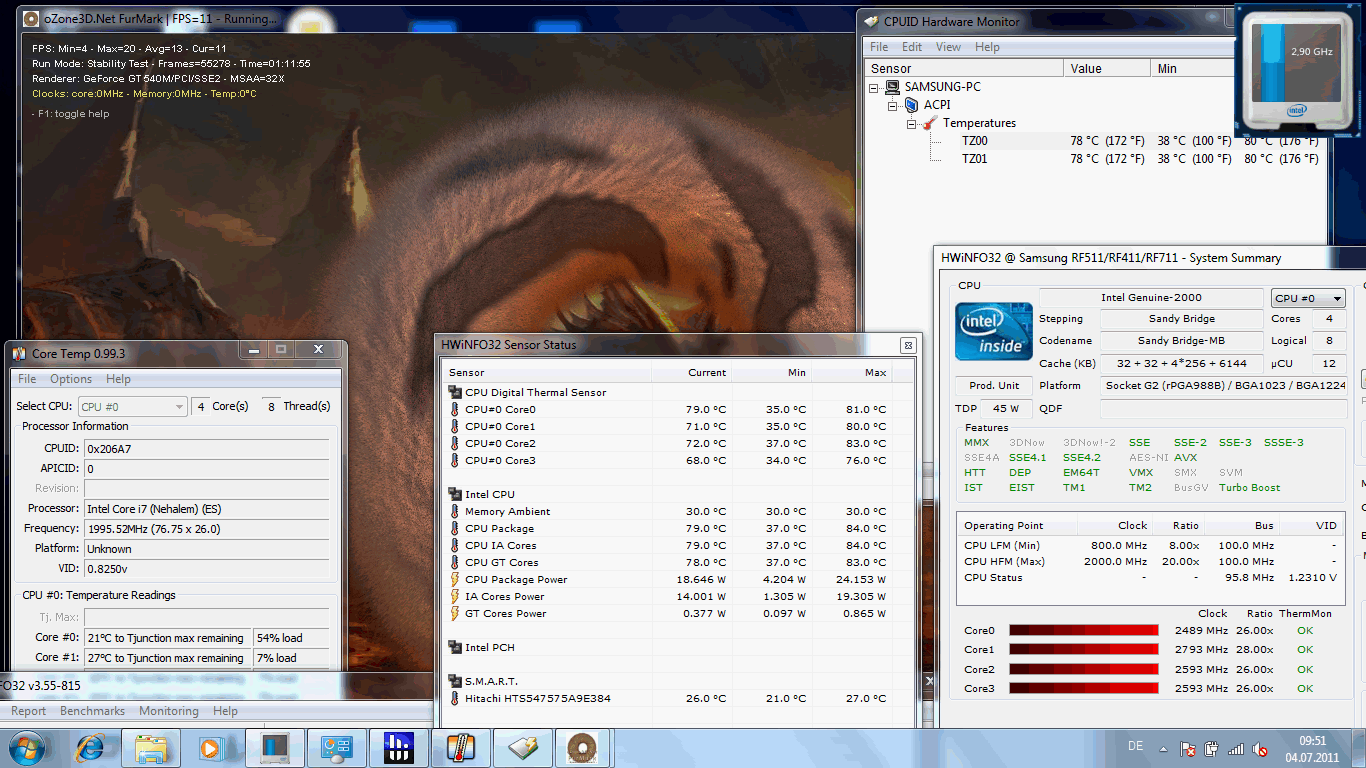This screenshot has width=1366, height=768.
Task: Click the Value column header in Hardware Monitor
Action: coord(1107,68)
